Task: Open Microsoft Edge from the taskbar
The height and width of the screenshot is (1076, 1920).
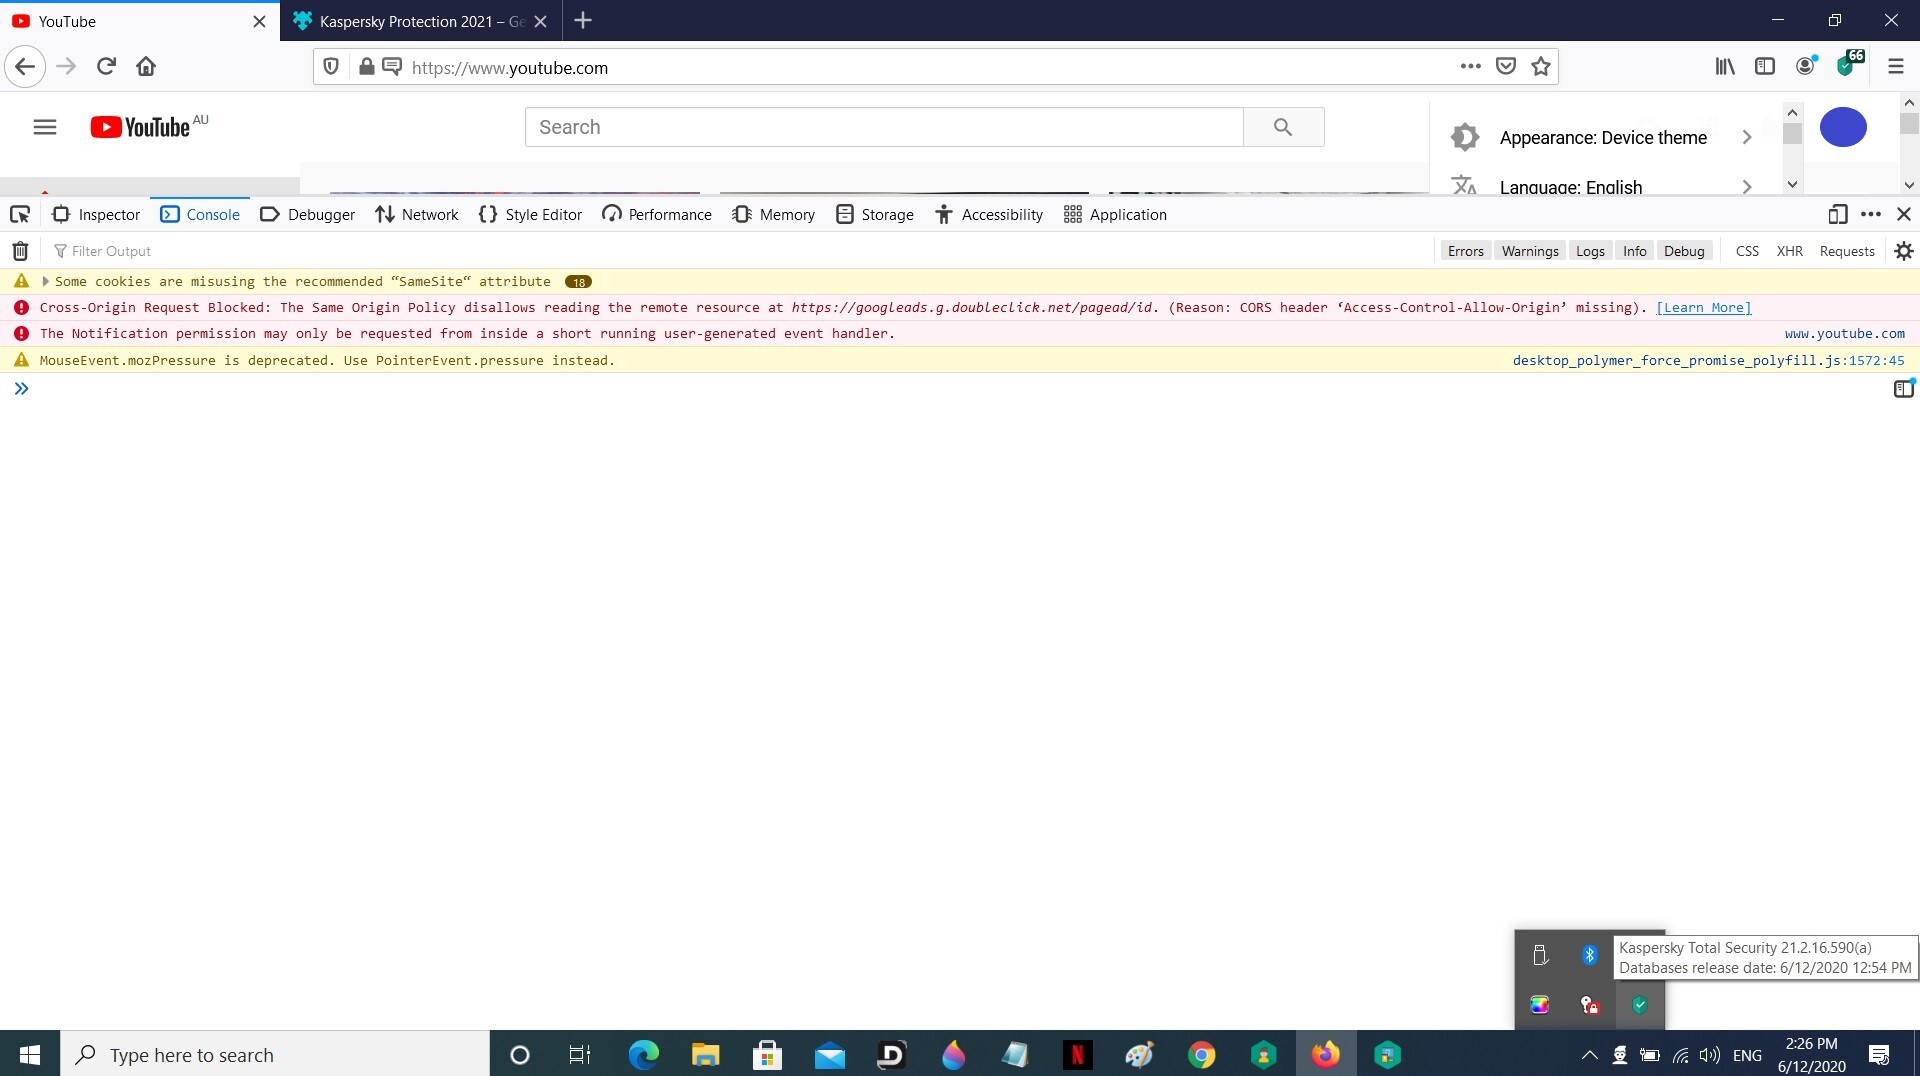Action: click(643, 1054)
